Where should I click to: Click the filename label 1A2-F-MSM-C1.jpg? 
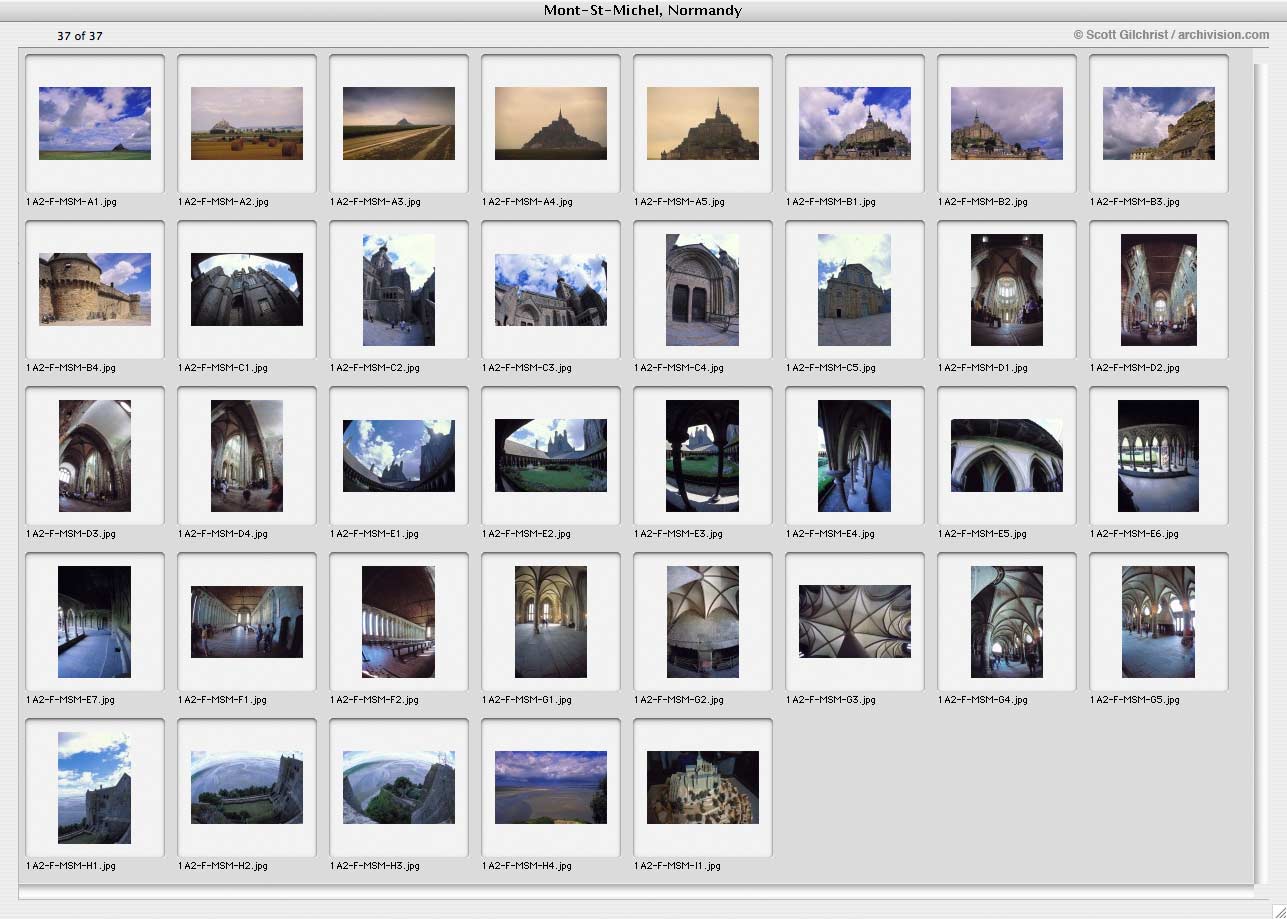tap(223, 368)
